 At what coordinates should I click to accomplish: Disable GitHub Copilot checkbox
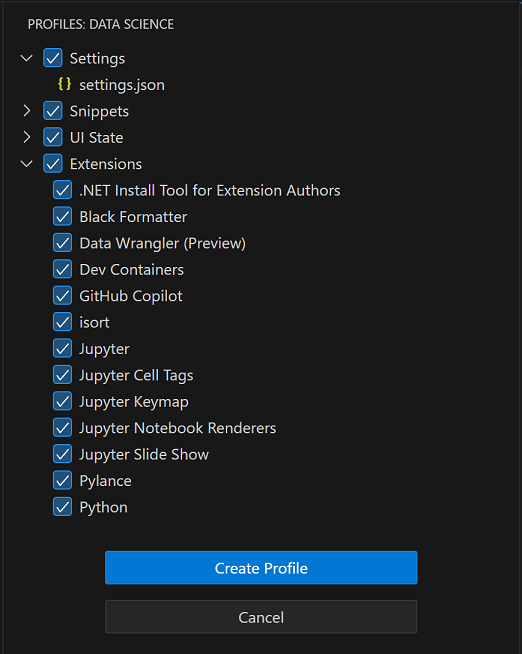(x=63, y=296)
